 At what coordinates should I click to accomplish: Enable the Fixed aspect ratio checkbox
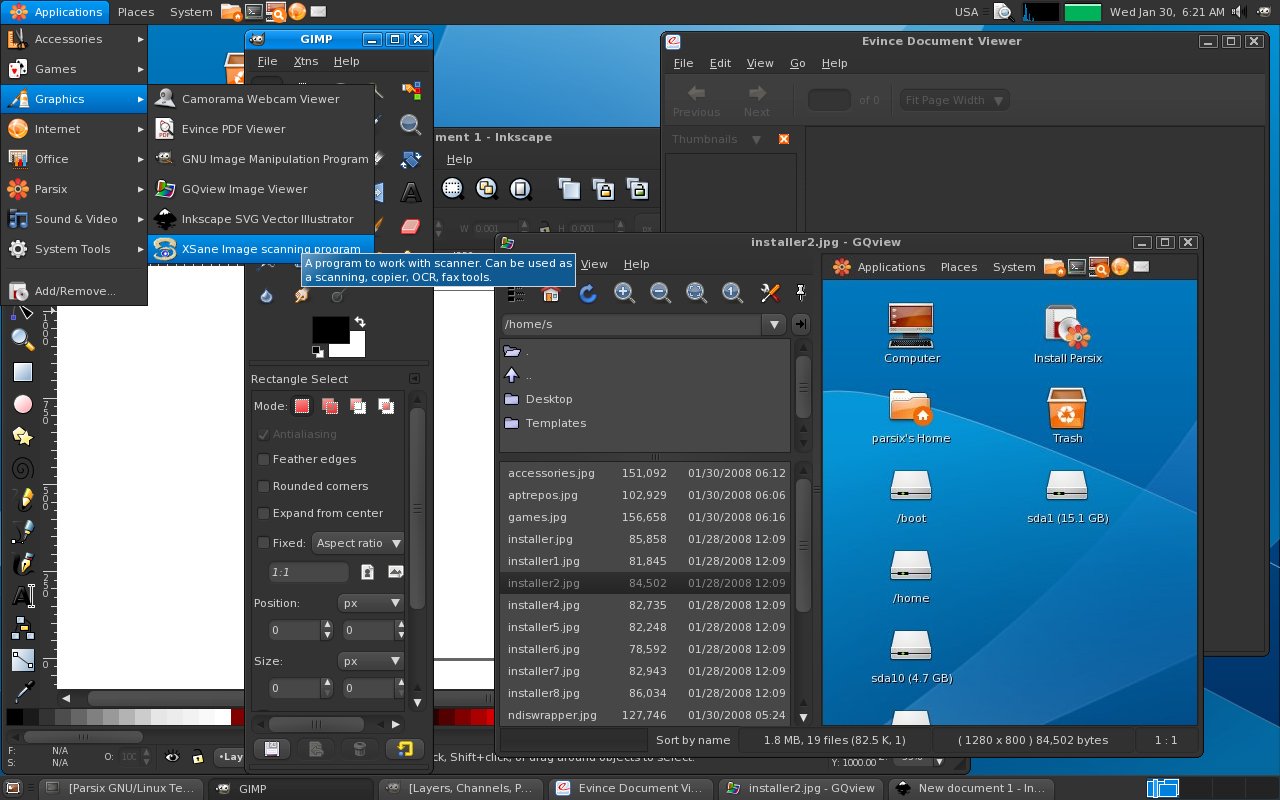pyautogui.click(x=264, y=543)
